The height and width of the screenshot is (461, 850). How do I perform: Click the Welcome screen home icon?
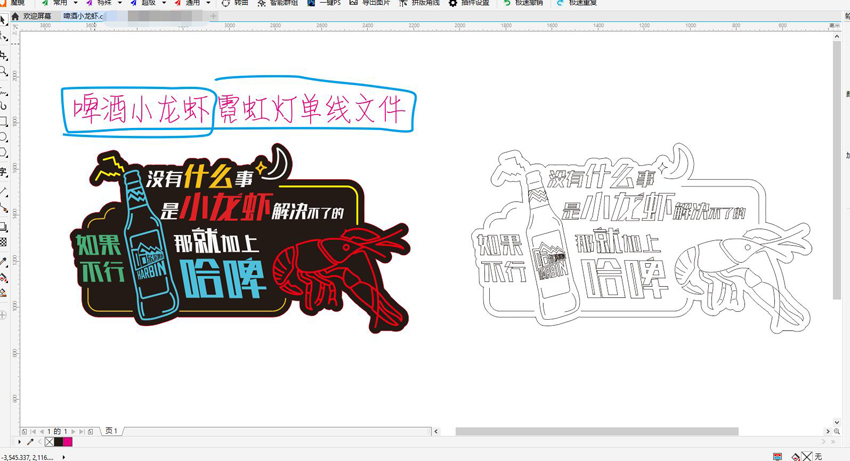[x=15, y=16]
